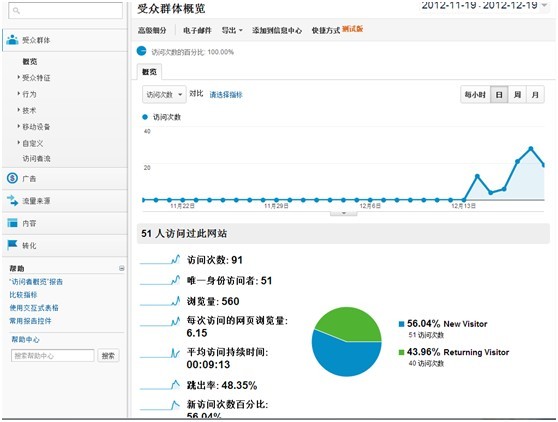Click the 跳出率 sparkline thumbnail
This screenshot has height=422, width=558.
point(160,385)
